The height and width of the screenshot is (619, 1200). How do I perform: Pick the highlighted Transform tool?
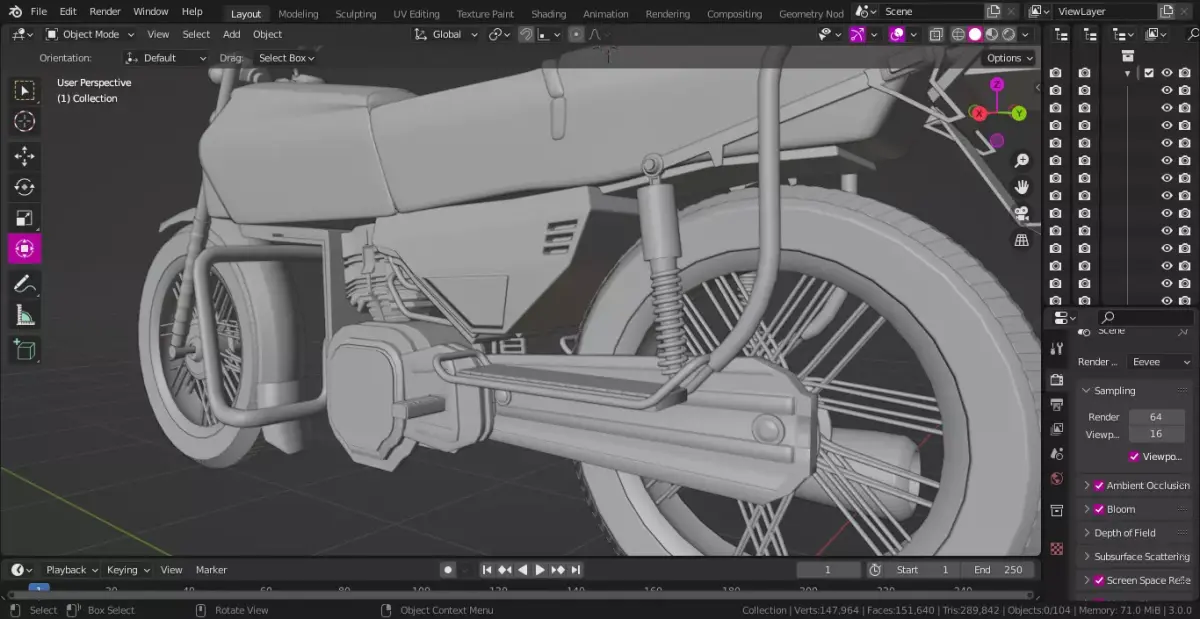[25, 249]
